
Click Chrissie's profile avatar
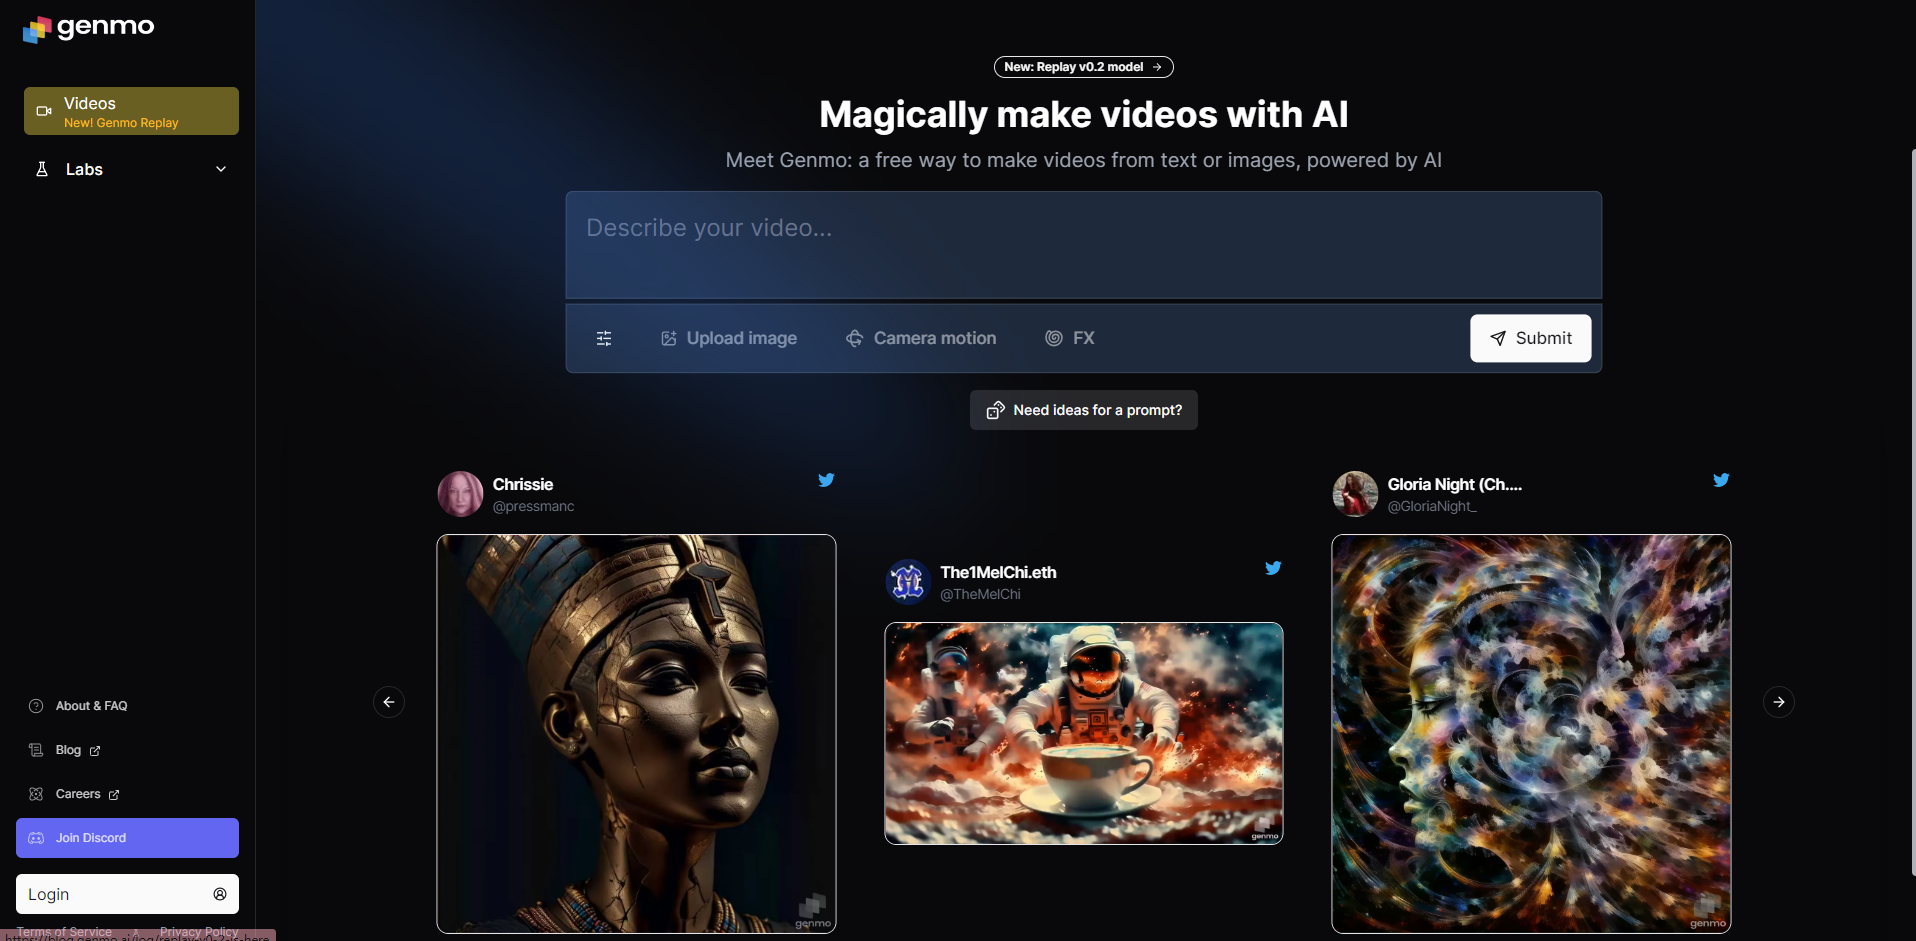(x=461, y=494)
